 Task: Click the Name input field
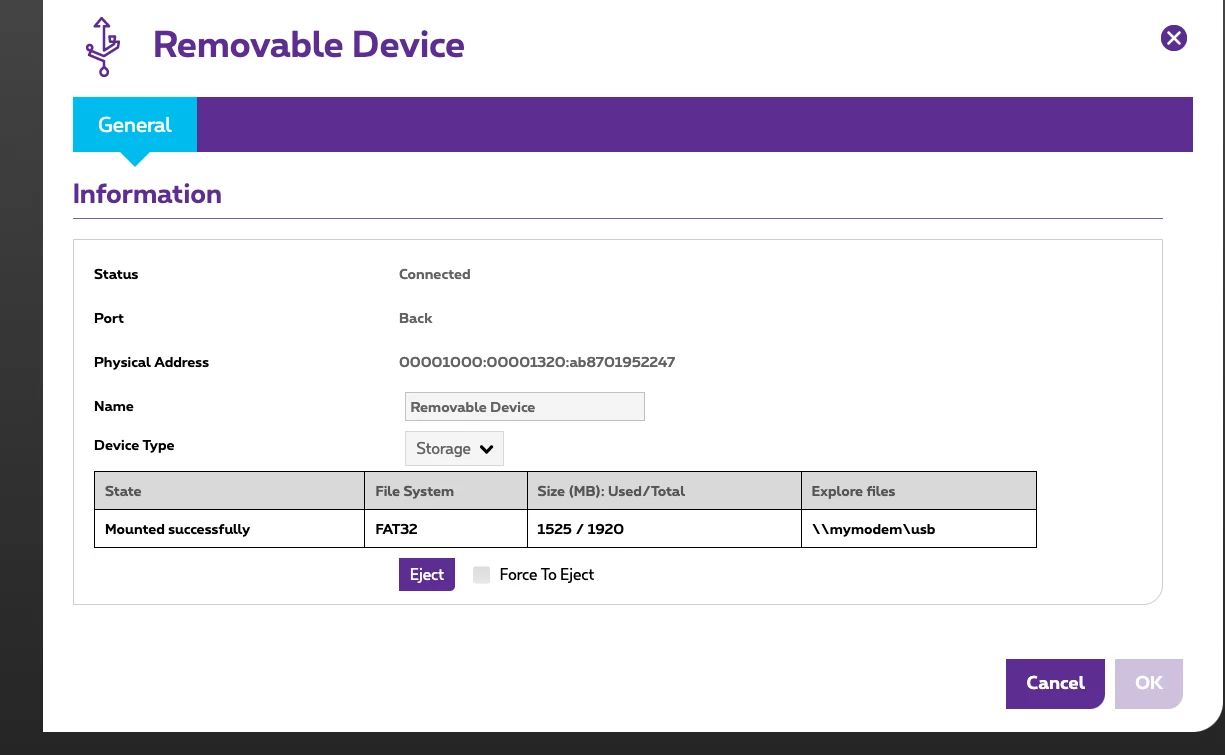pos(524,407)
